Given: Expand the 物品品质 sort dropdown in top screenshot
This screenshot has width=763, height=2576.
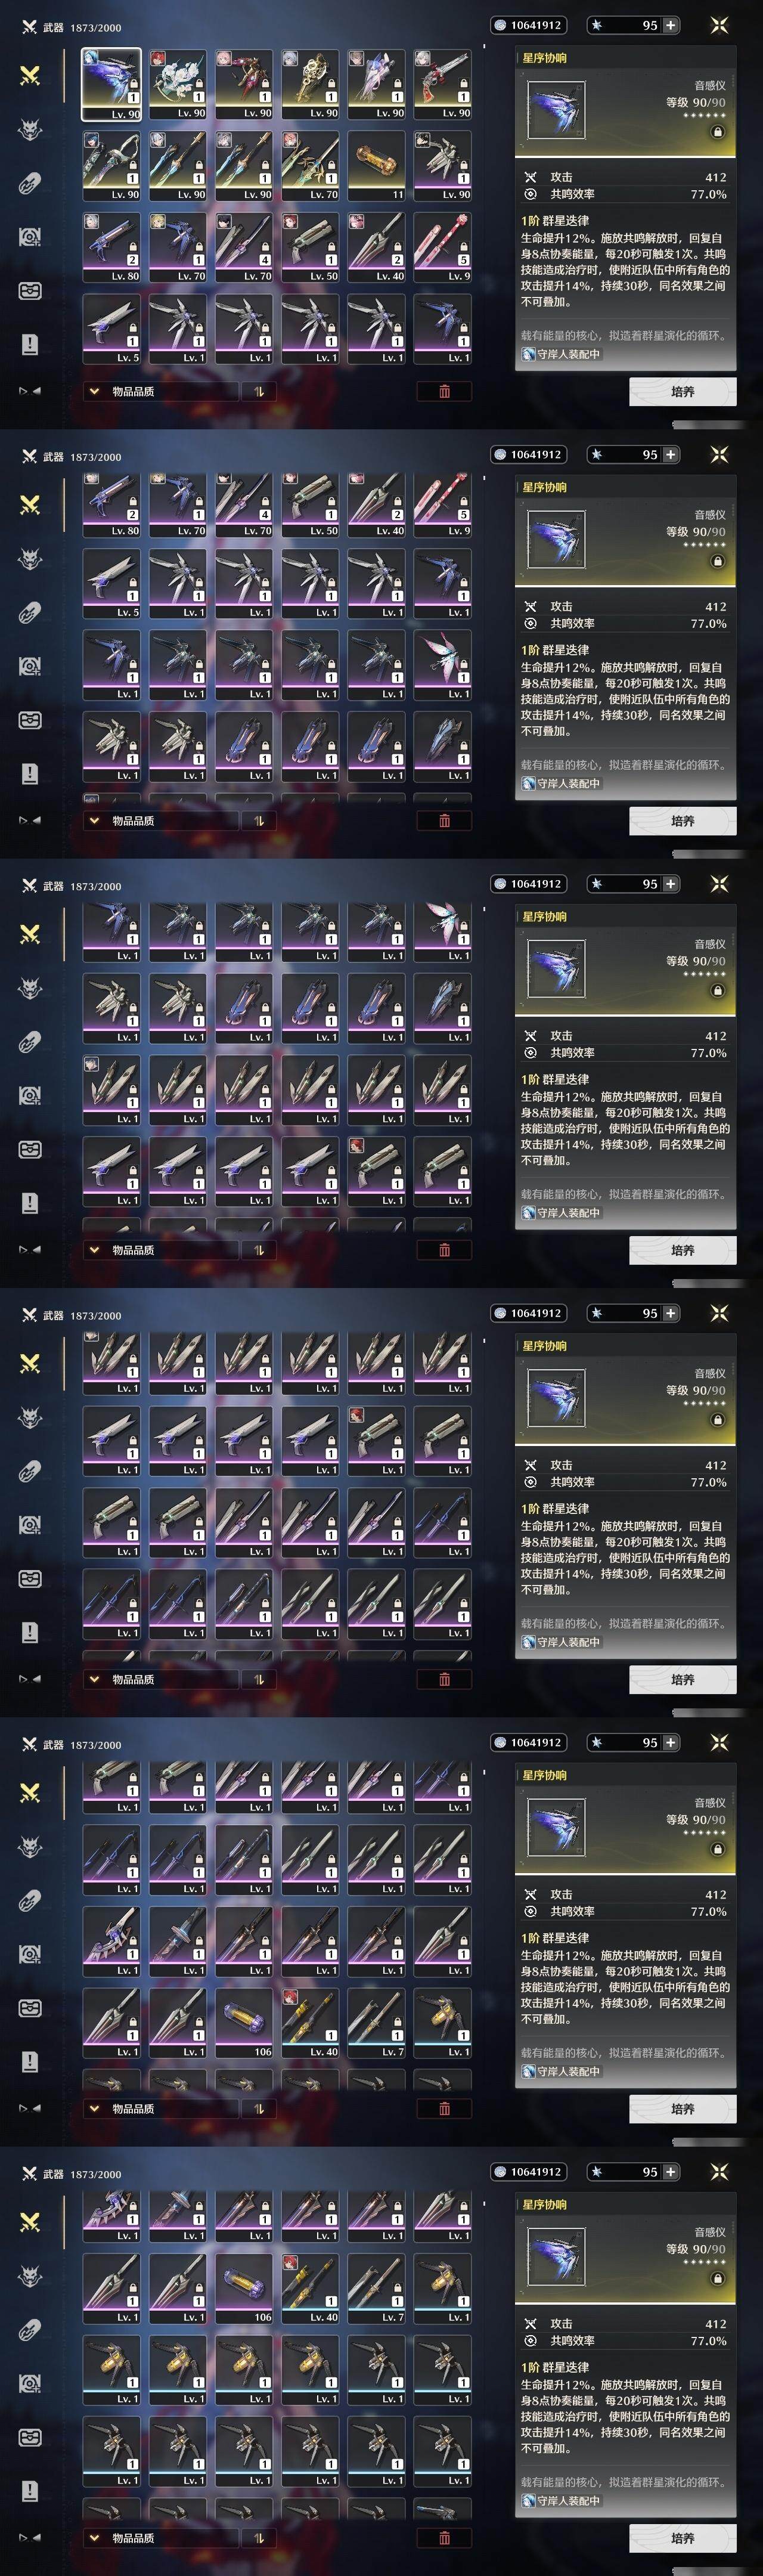Looking at the screenshot, I should (x=161, y=391).
